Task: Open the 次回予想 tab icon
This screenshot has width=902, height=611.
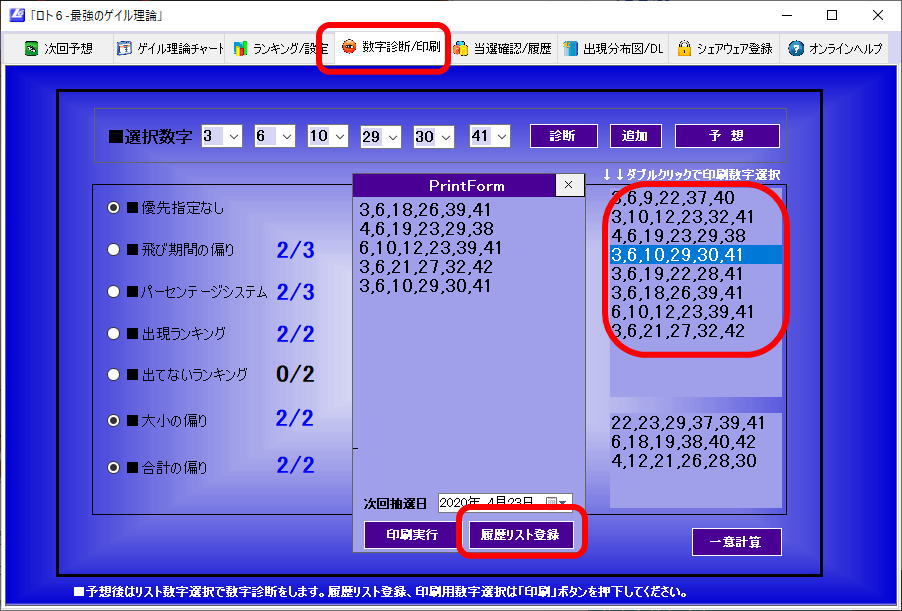Action: click(32, 48)
